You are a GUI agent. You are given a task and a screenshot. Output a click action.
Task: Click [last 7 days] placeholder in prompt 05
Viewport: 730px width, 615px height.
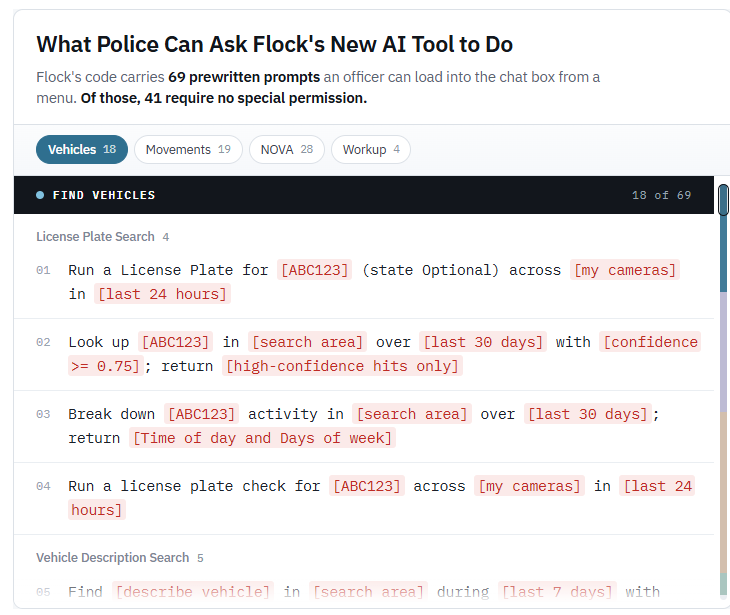[557, 592]
